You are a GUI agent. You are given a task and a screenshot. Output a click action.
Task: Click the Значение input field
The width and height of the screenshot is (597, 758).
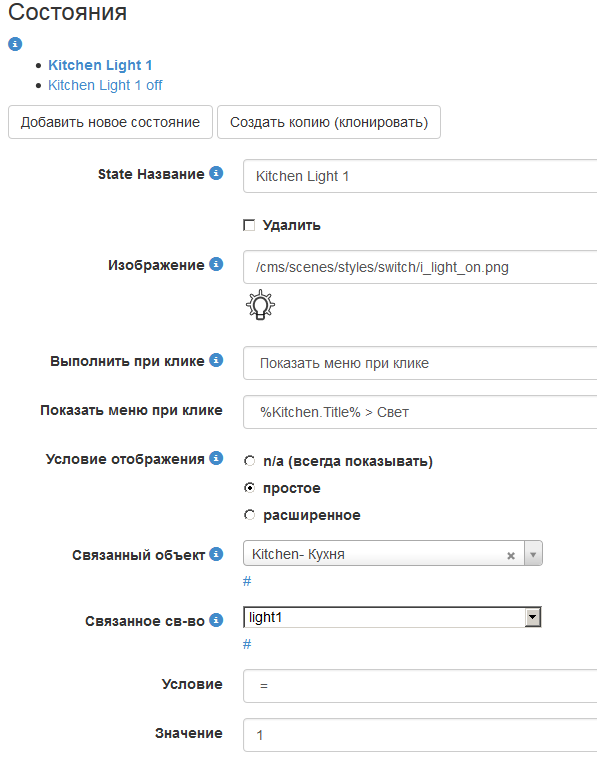click(420, 735)
